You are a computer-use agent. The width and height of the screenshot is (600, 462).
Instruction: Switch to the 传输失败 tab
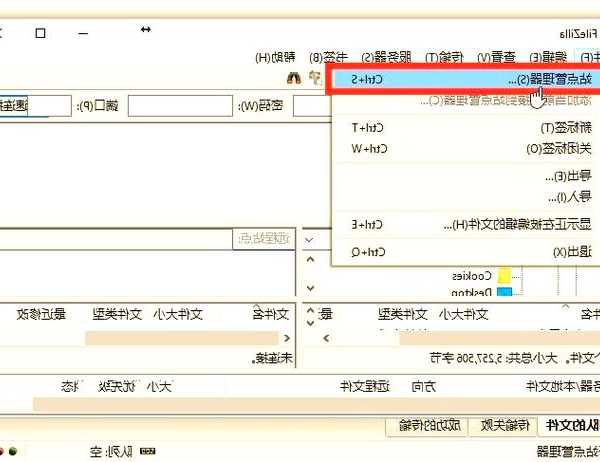507,426
